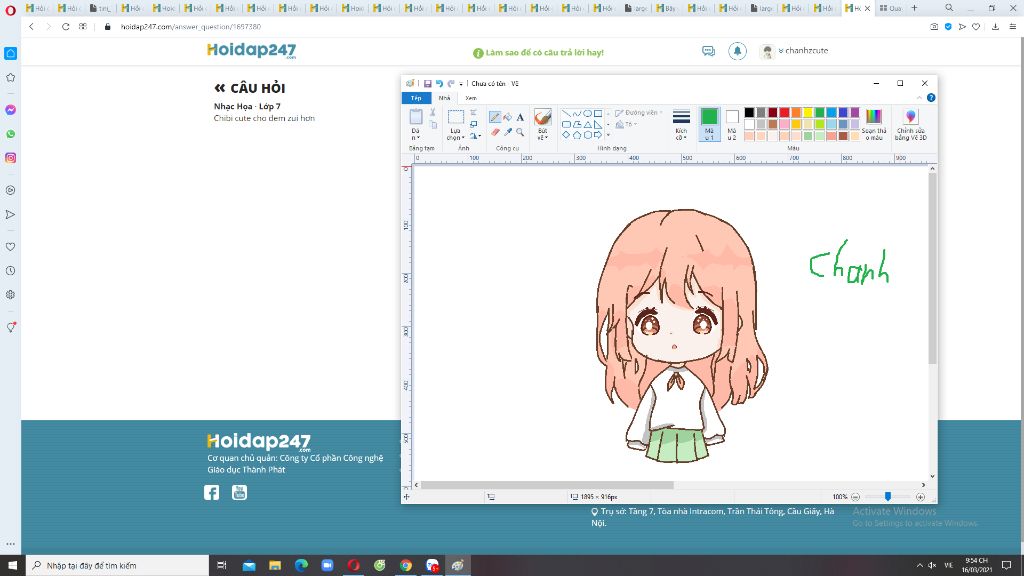Select the Magnifier tool in Paint
This screenshot has width=1024, height=576.
point(520,132)
